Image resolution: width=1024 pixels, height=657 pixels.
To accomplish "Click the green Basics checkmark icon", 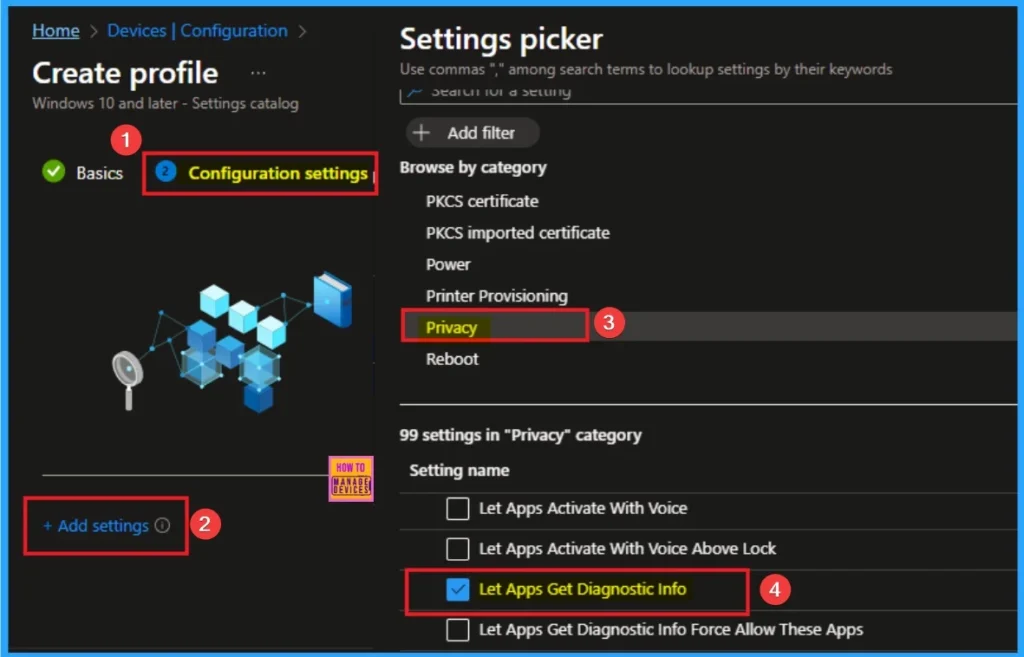I will (54, 172).
